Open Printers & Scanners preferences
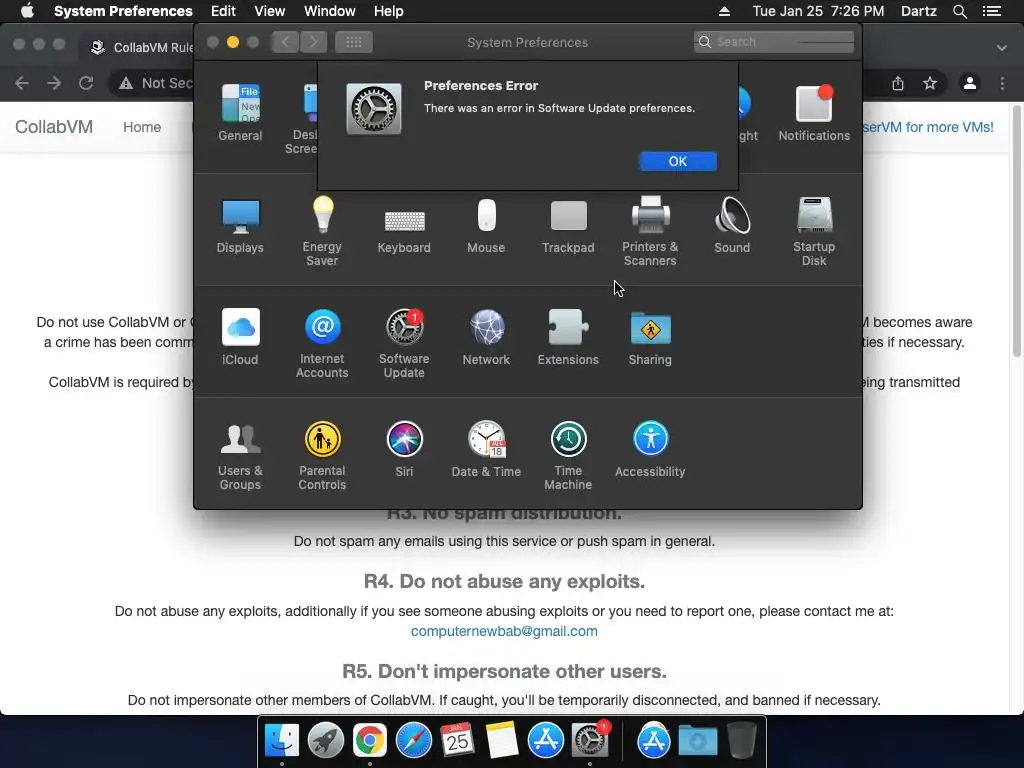The height and width of the screenshot is (768, 1024). tap(650, 231)
